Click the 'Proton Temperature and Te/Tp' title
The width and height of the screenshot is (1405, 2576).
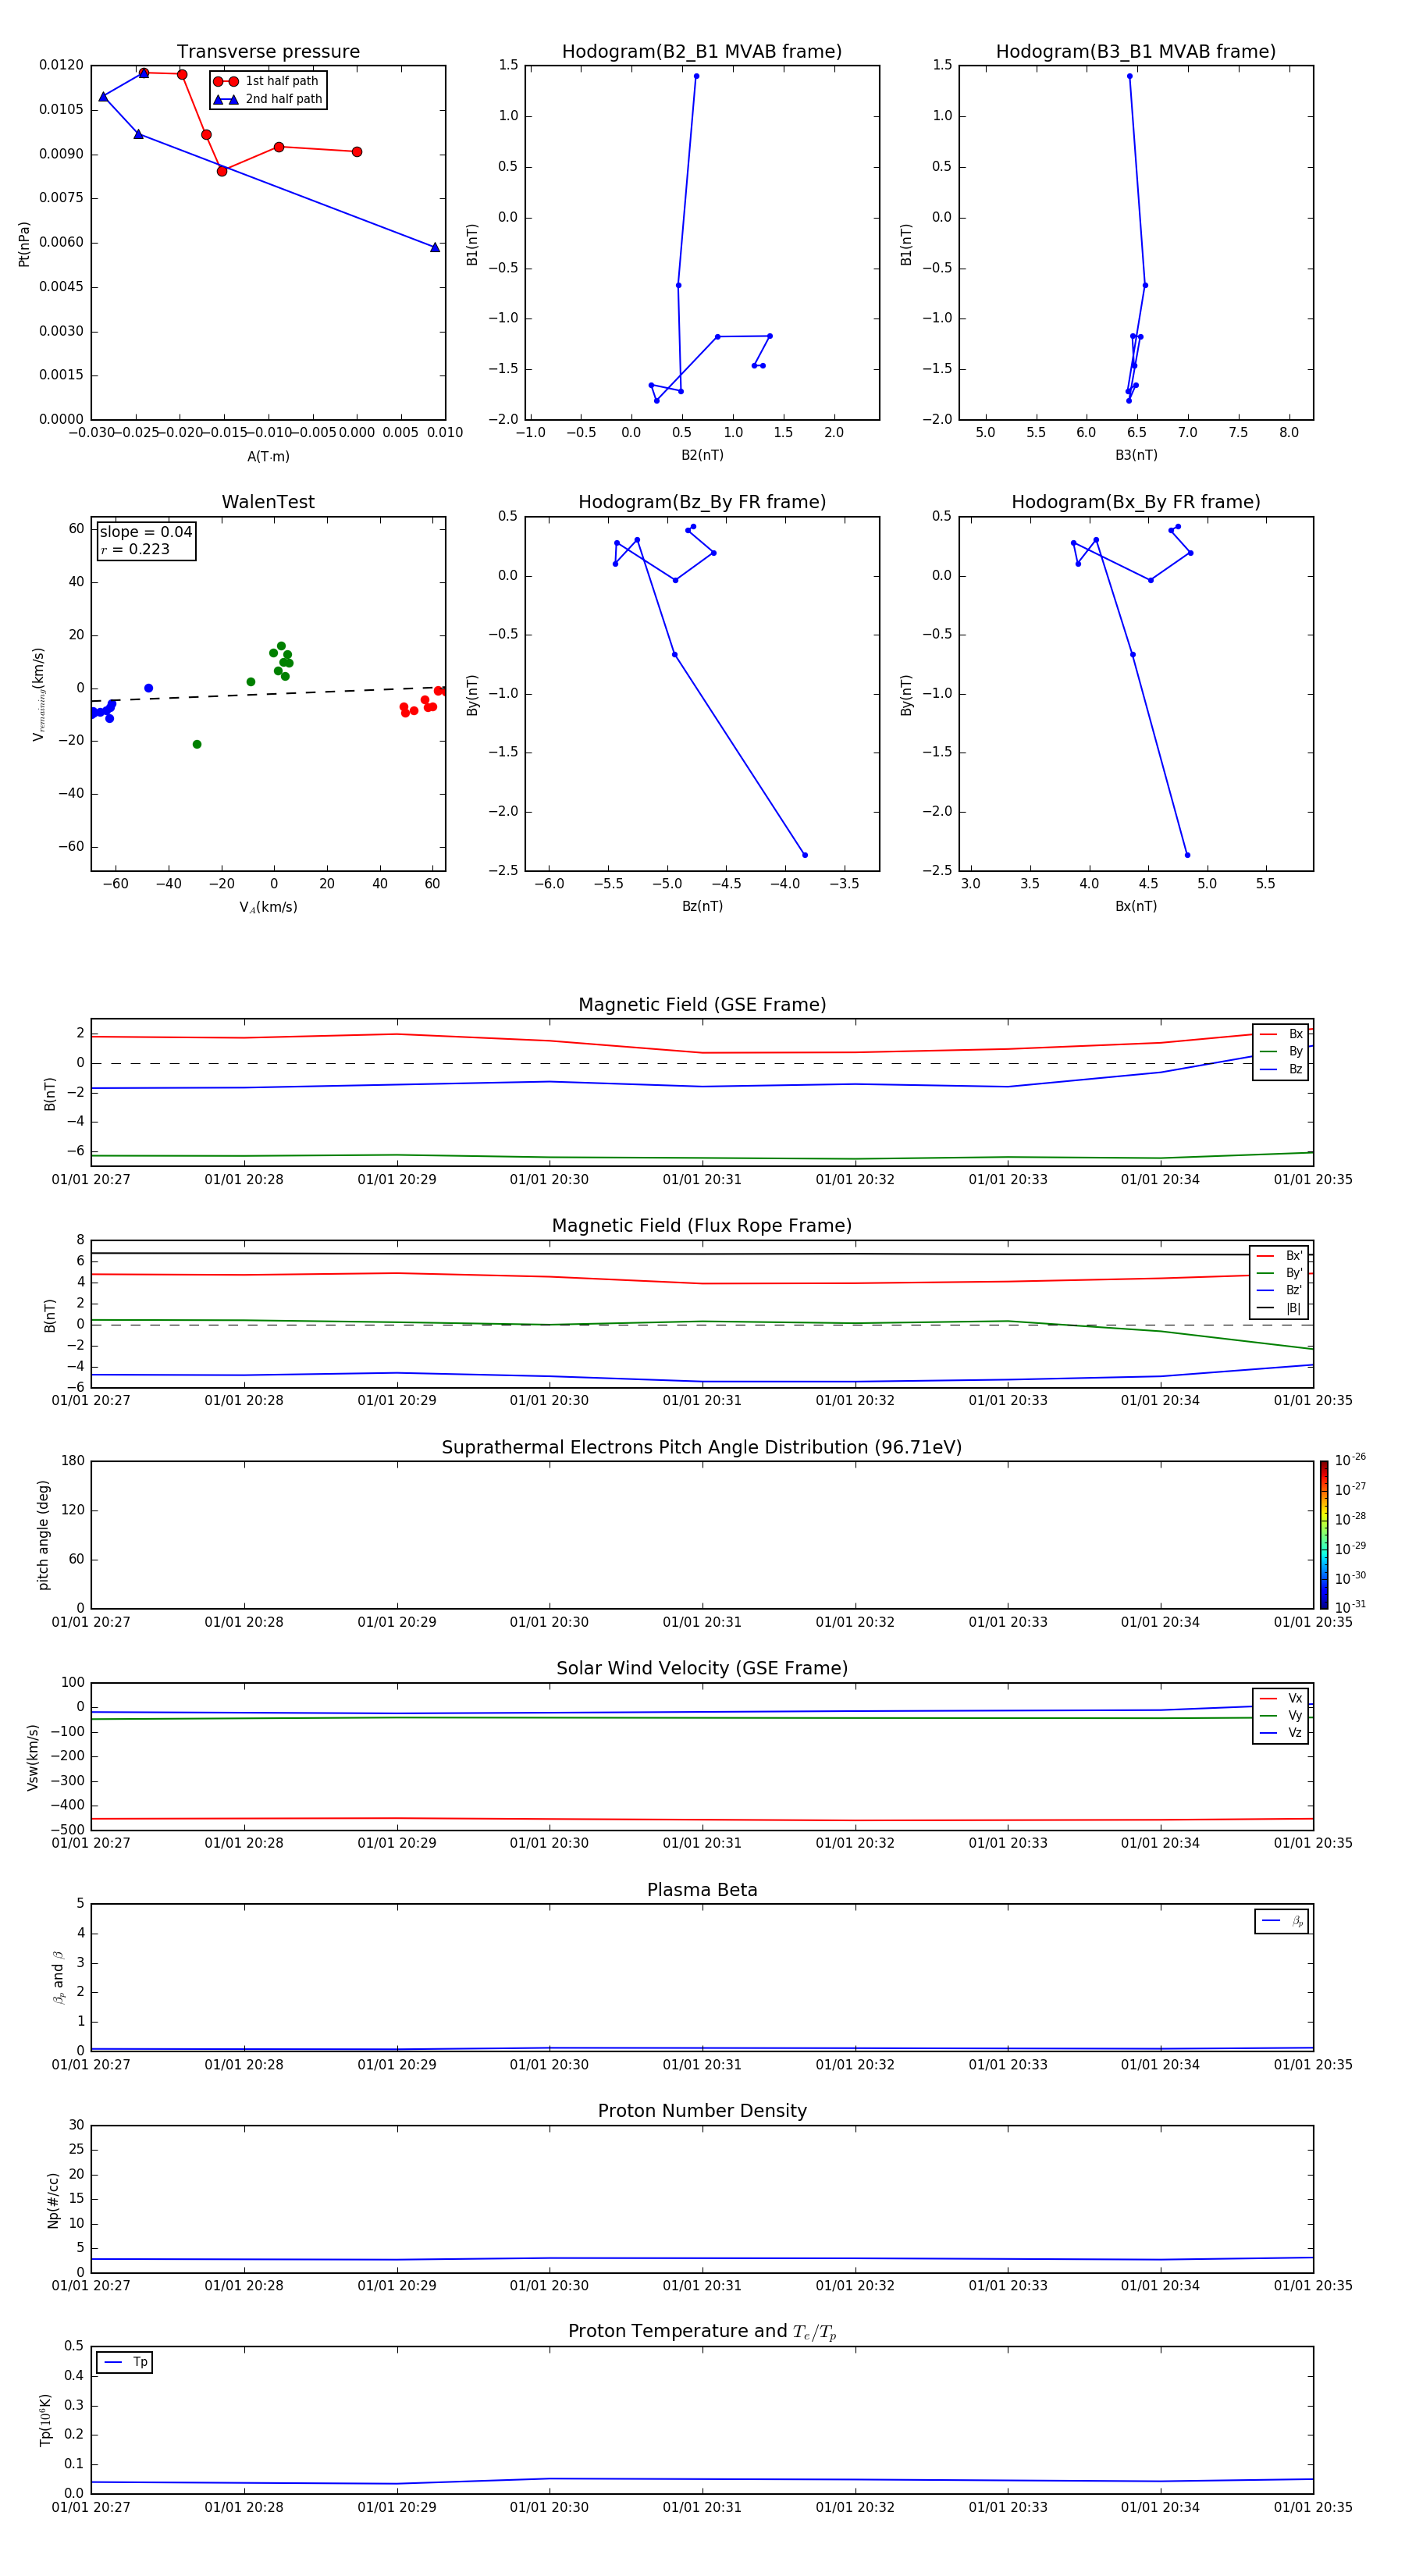702,2332
